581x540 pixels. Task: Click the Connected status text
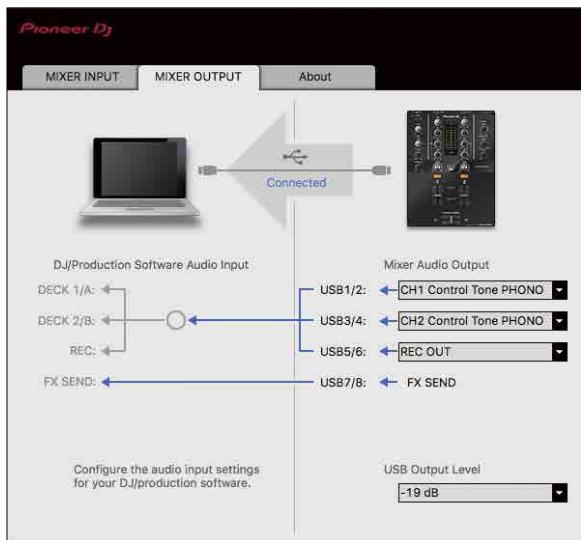click(x=296, y=183)
